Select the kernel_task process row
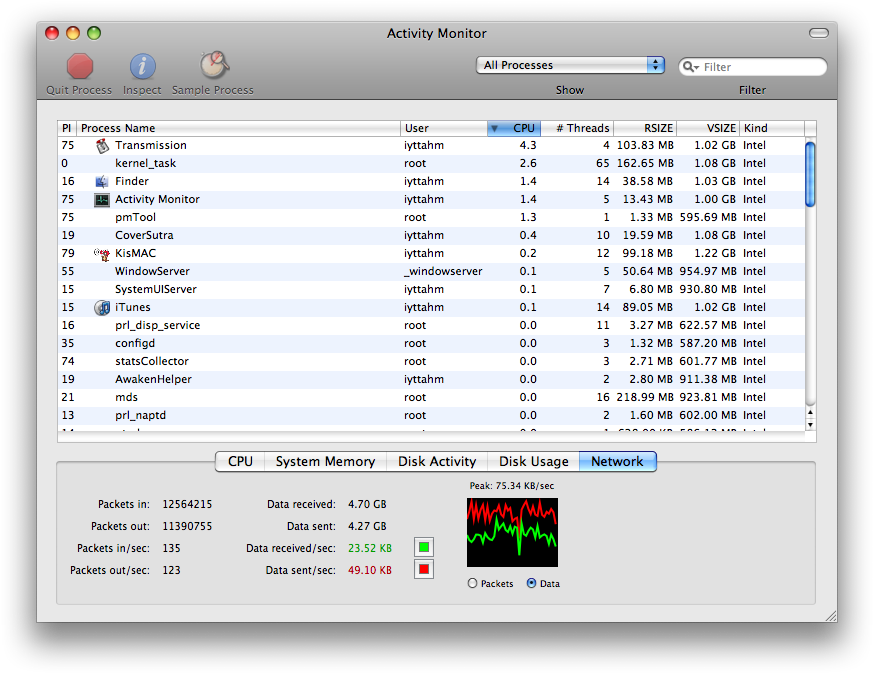 coord(300,163)
